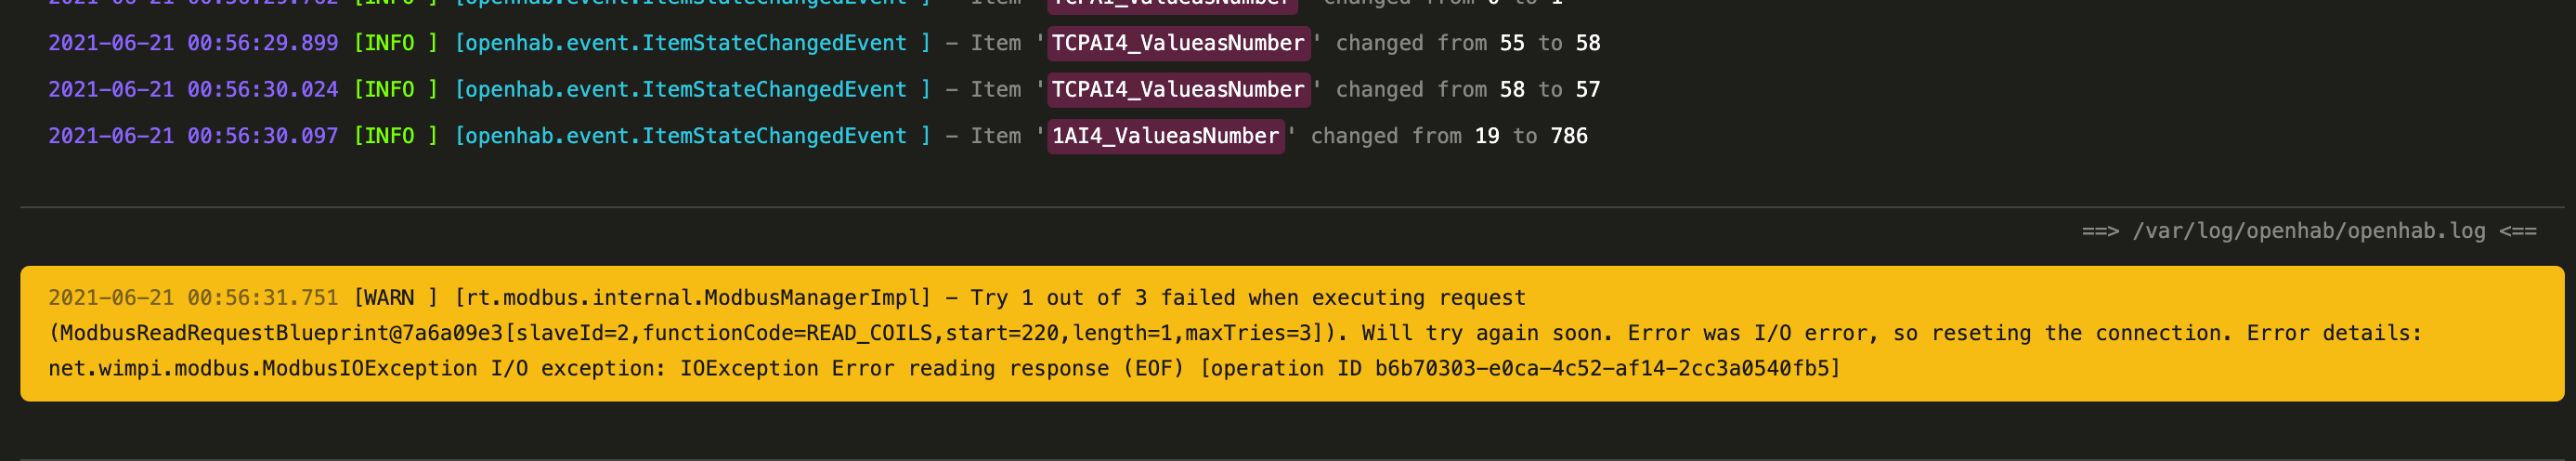
Task: Select highlighted TCPAI4_ValueasNumber on the 58 to 57 line
Action: [1178, 89]
